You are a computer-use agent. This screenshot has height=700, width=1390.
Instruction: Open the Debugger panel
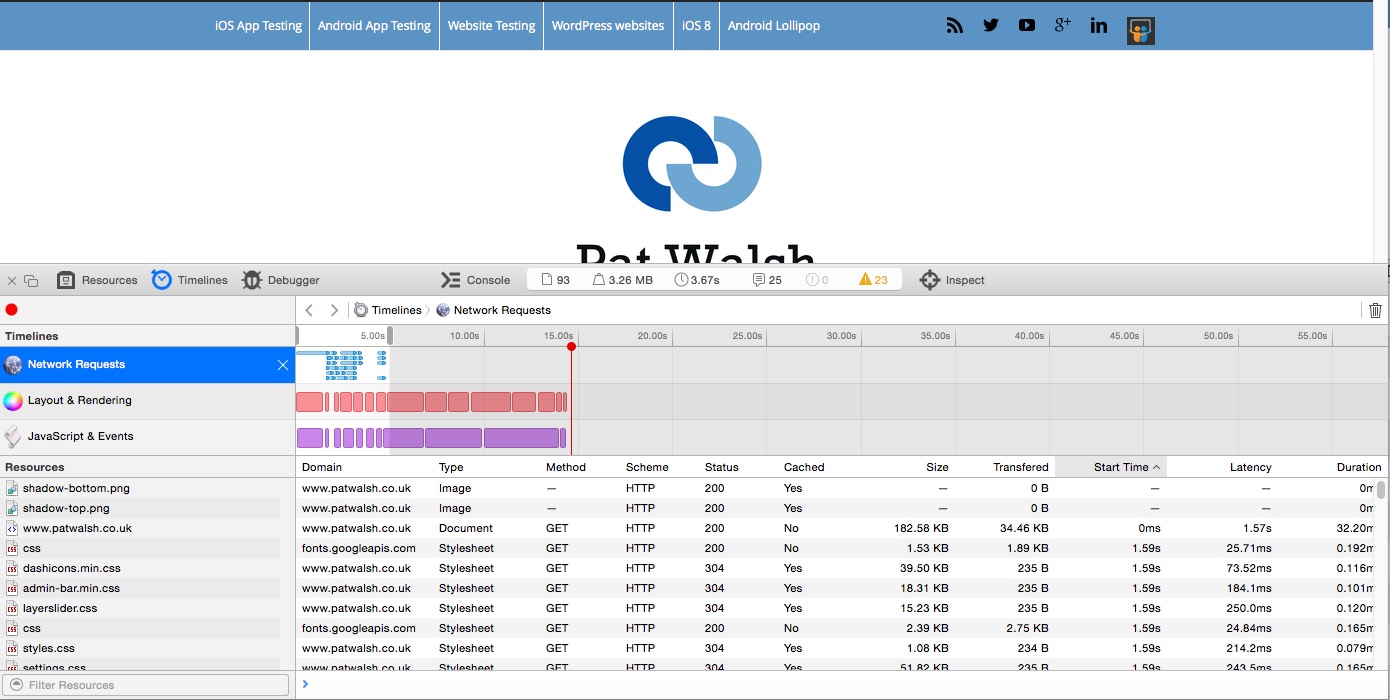click(x=281, y=280)
